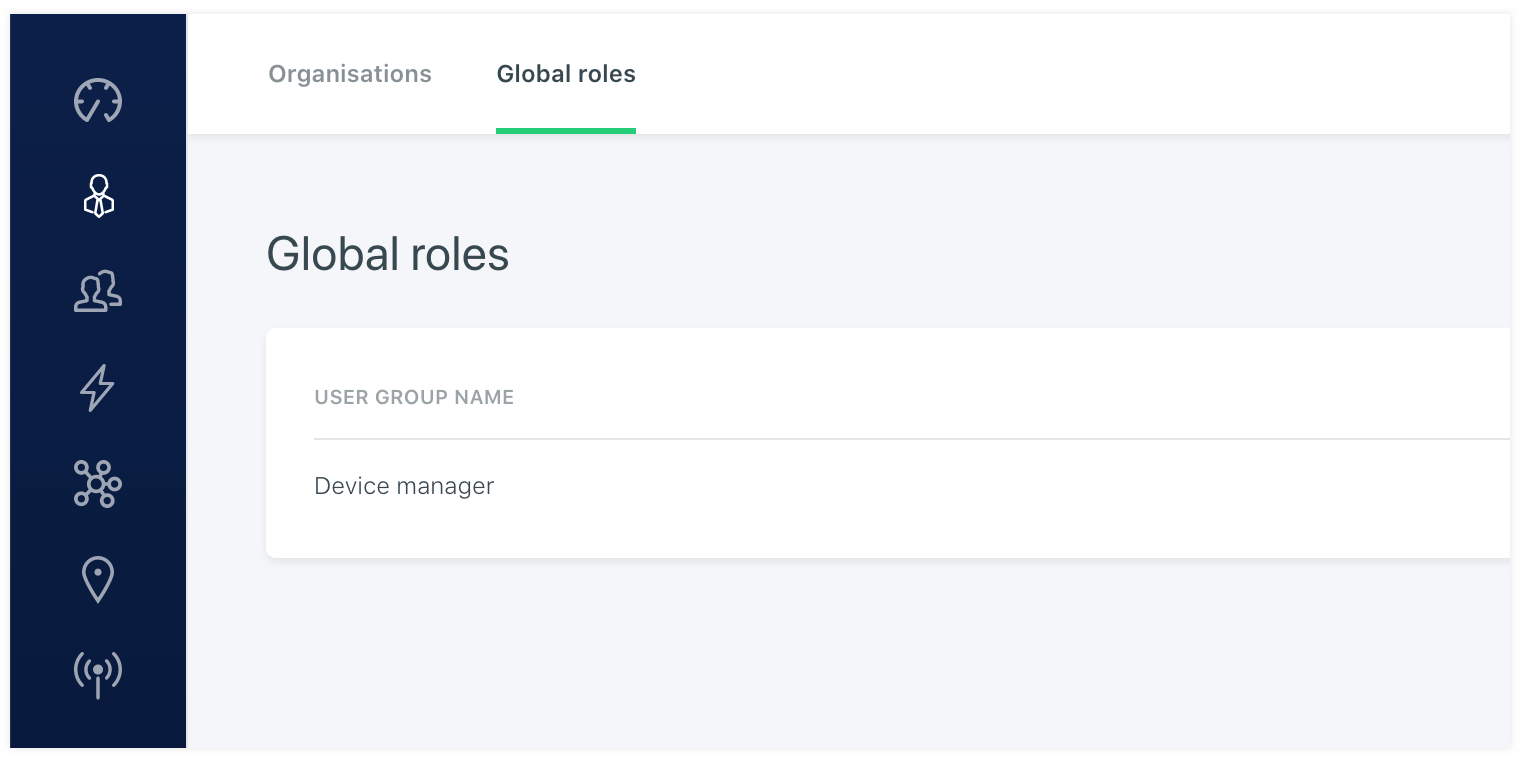
Task: Select the Global roles tab
Action: (566, 74)
